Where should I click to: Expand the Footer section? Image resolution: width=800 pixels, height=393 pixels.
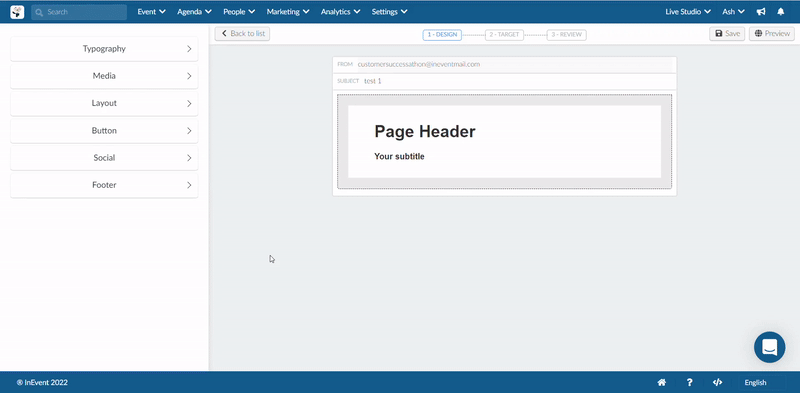(x=104, y=185)
